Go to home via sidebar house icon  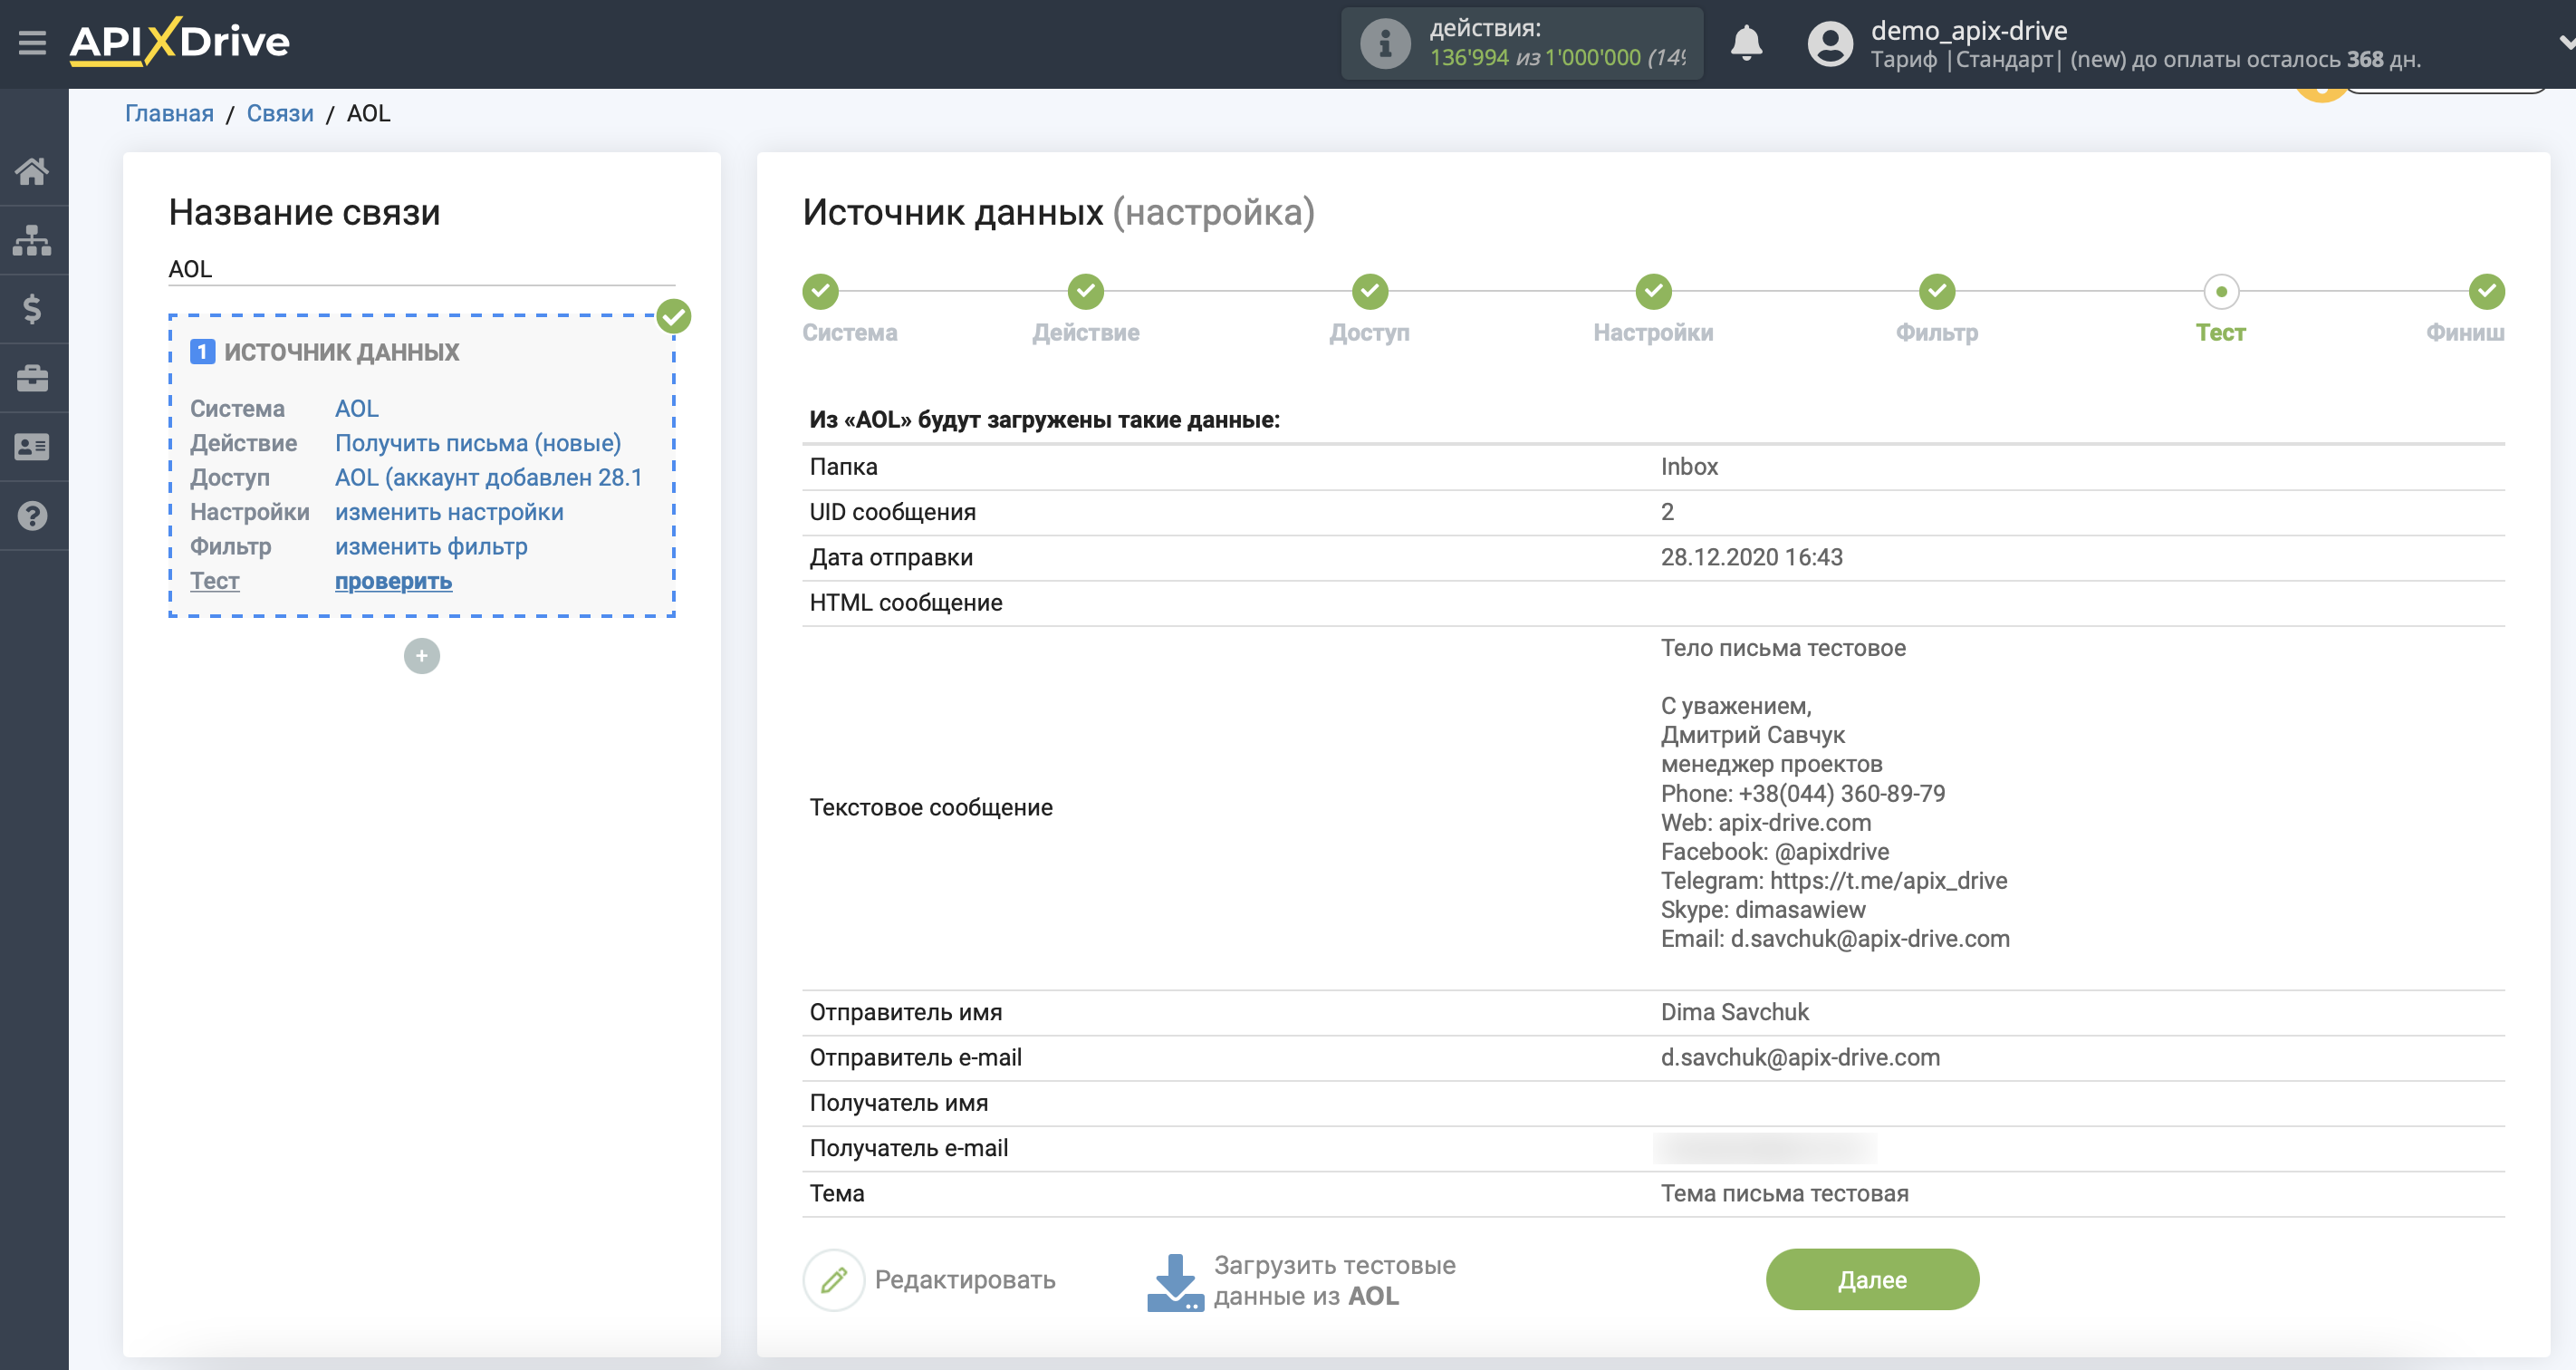click(x=32, y=172)
